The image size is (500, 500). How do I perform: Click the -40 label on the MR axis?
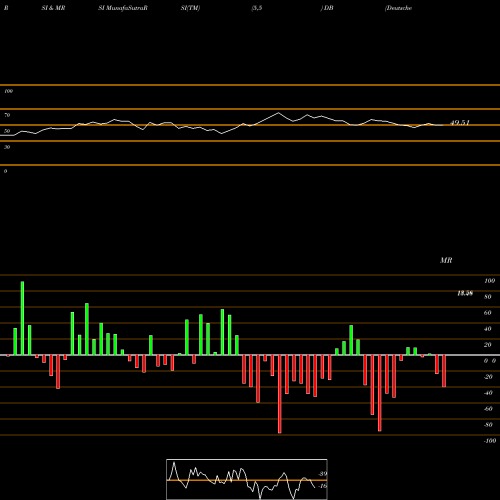click(488, 393)
